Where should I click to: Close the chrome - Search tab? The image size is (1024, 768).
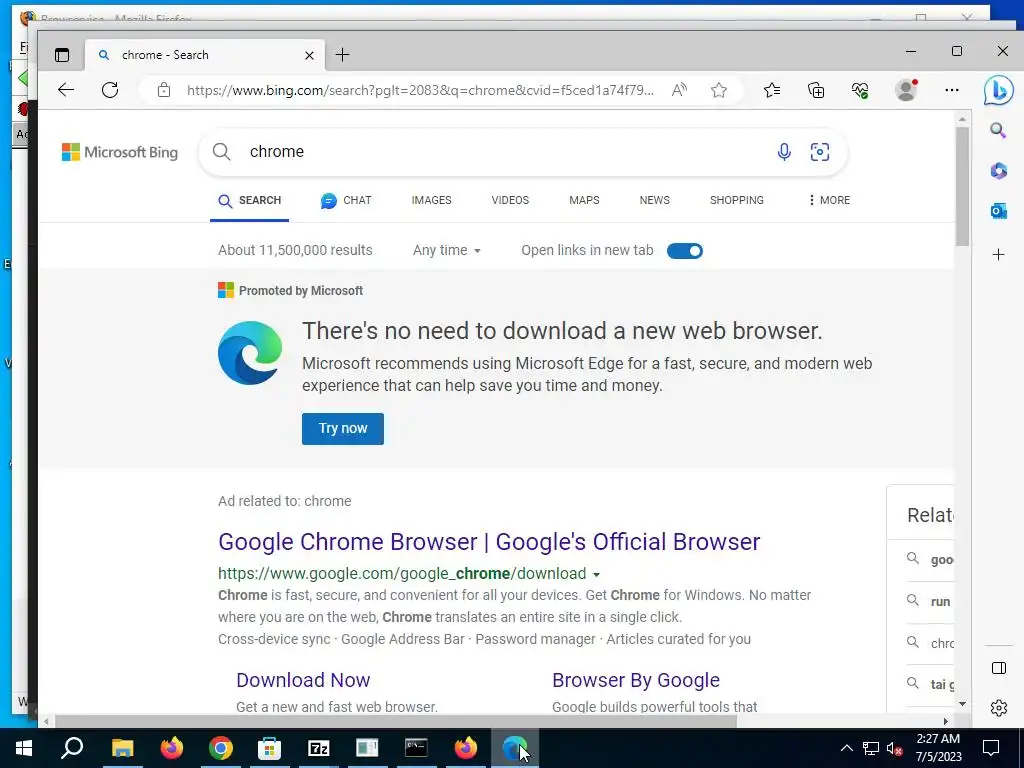310,56
